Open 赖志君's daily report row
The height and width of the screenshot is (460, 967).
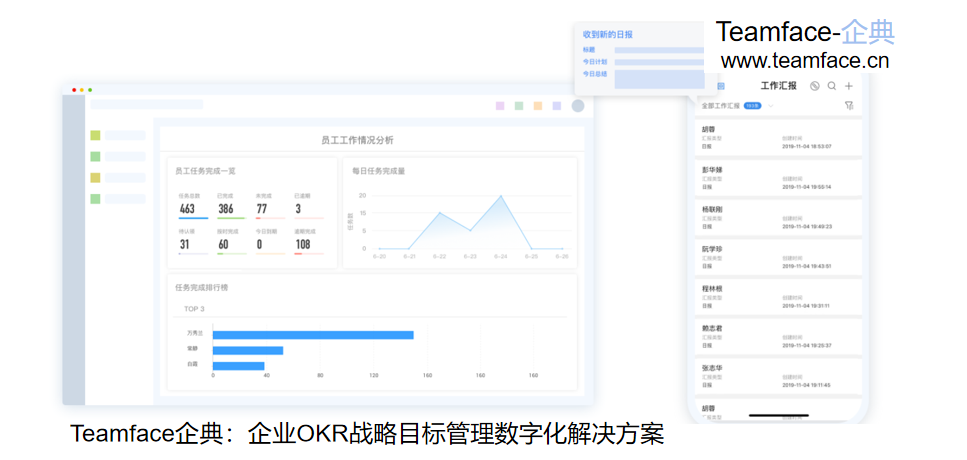[778, 337]
